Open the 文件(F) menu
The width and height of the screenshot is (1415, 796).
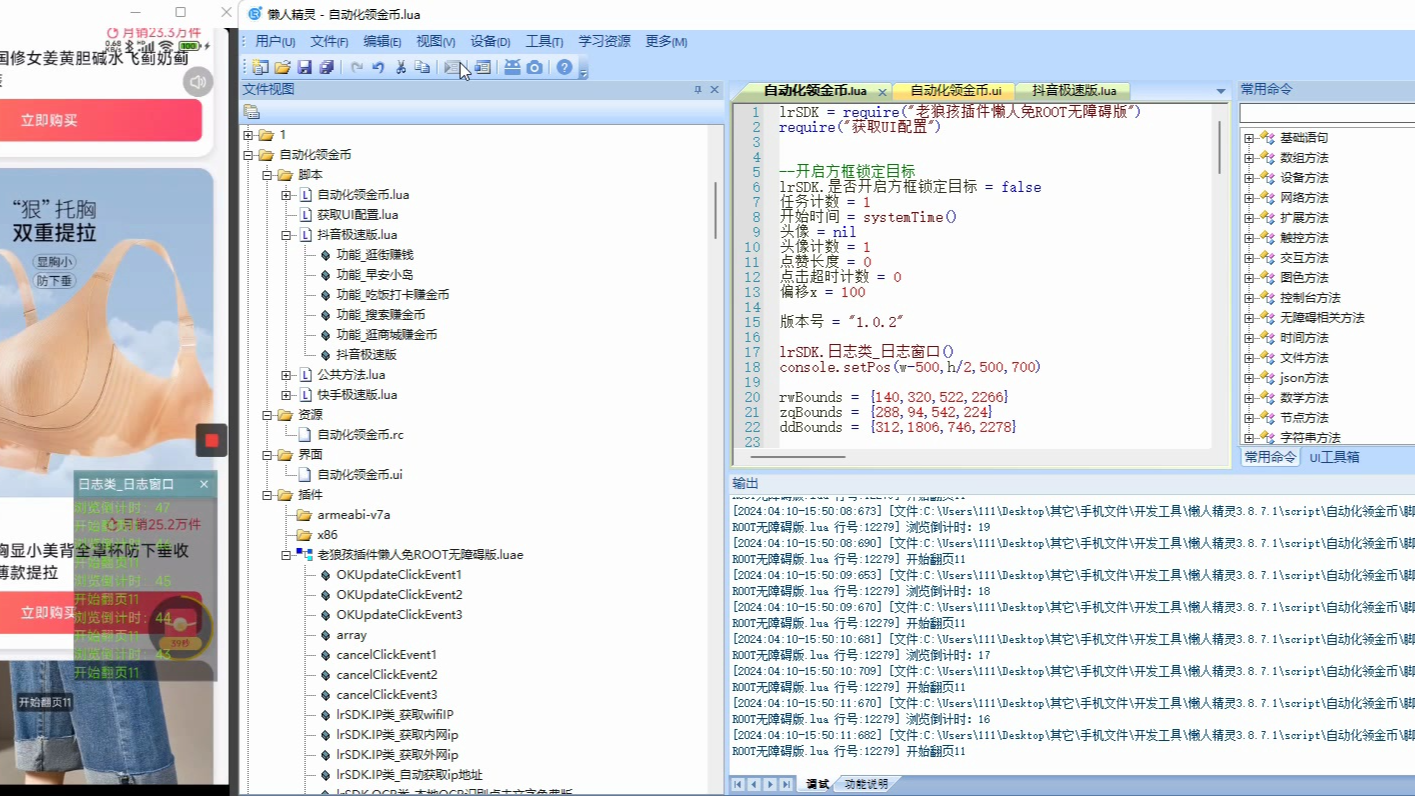click(329, 42)
